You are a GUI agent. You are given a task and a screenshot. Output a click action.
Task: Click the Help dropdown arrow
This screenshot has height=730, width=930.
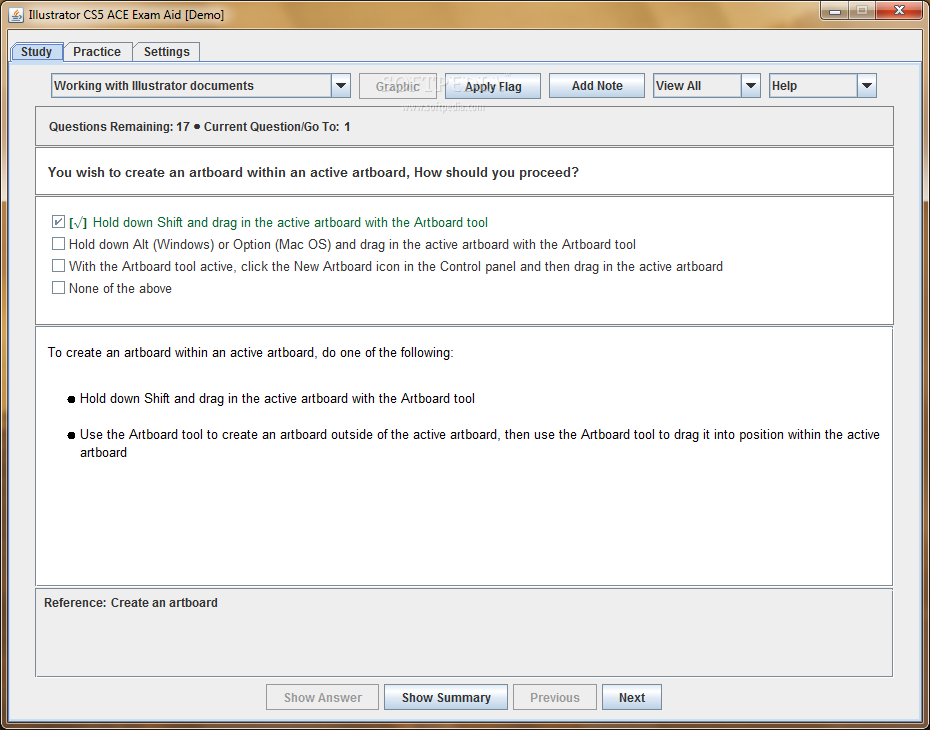[867, 85]
